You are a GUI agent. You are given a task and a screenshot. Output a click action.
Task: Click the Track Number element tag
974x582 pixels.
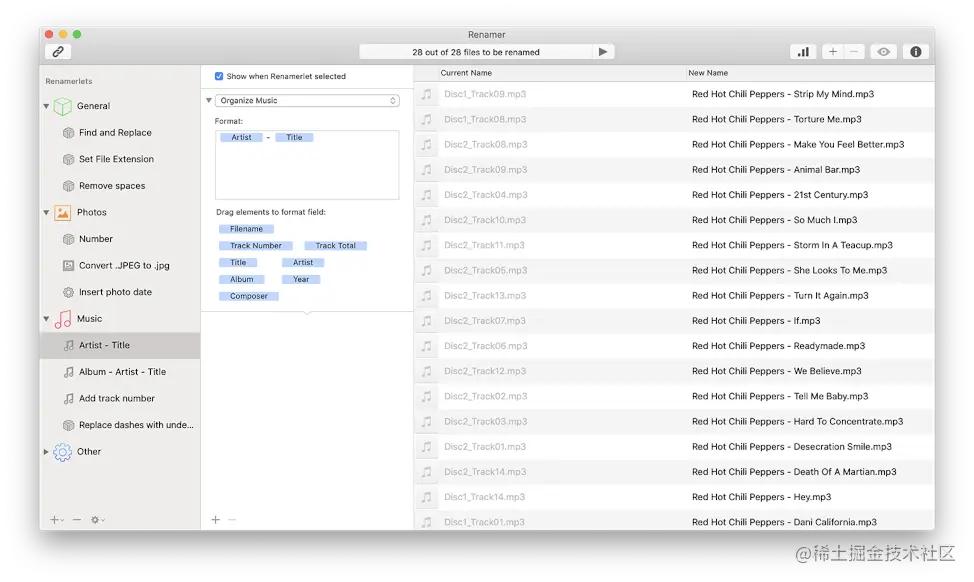pos(255,245)
